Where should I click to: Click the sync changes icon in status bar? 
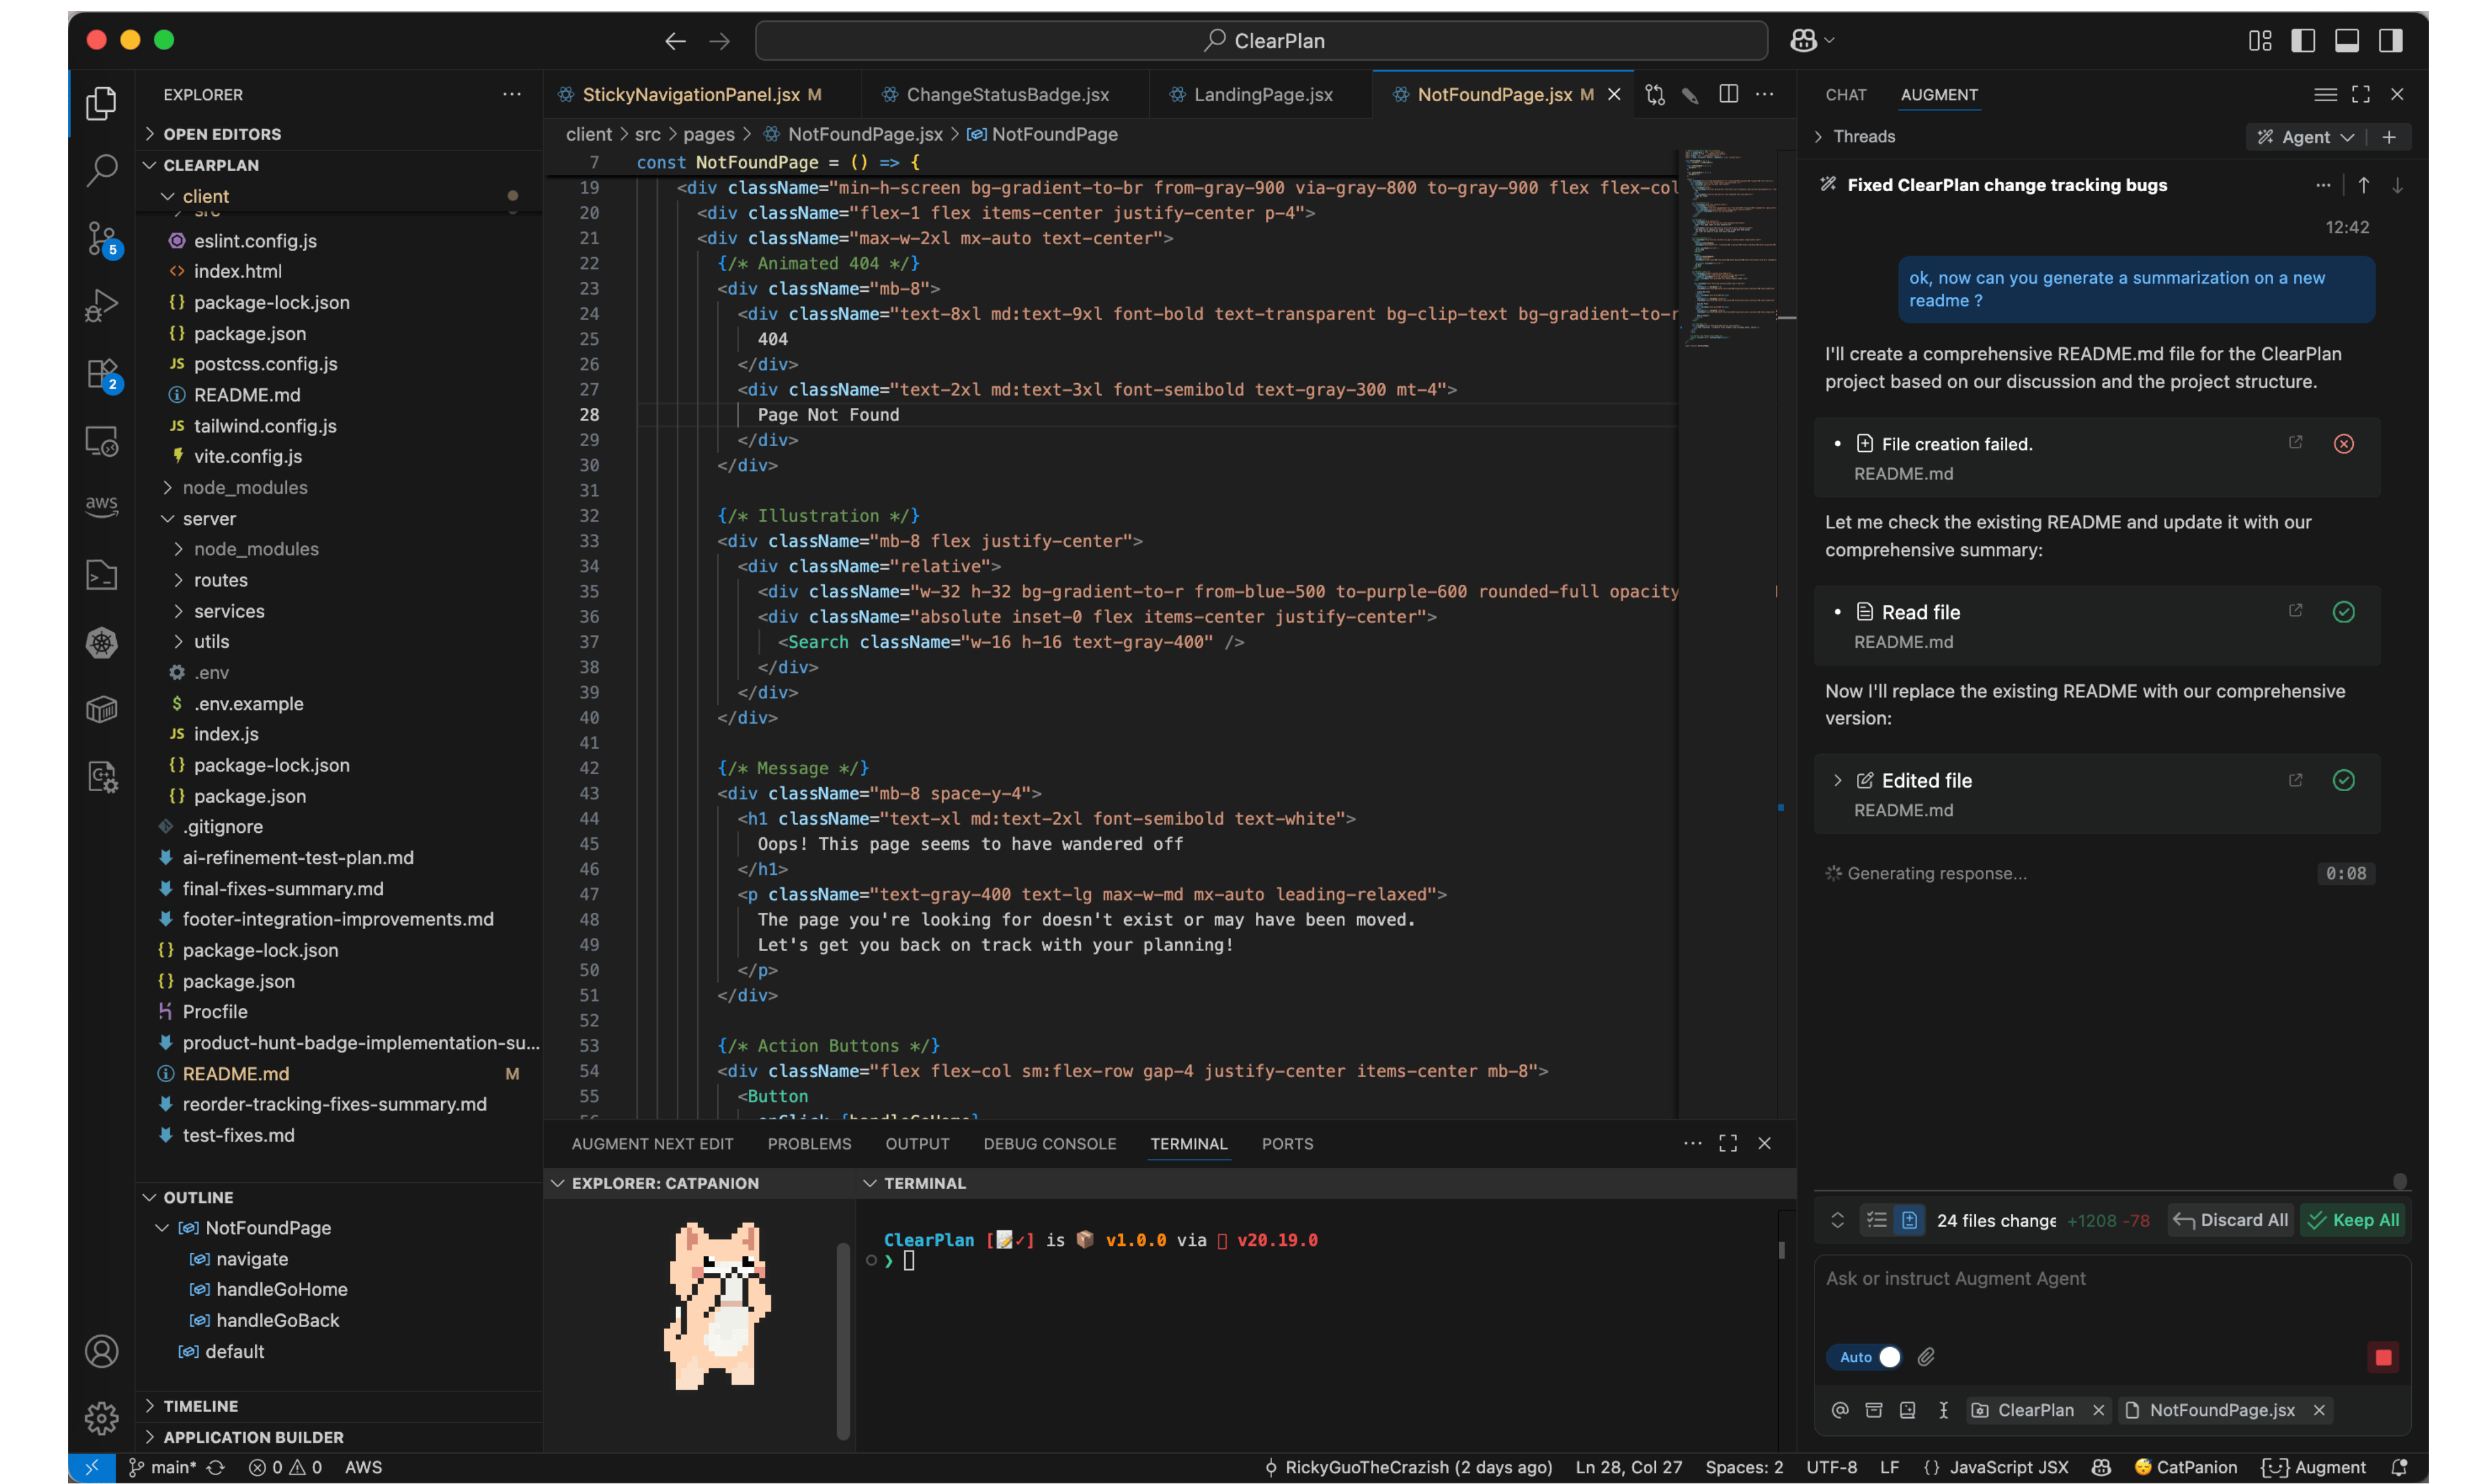(x=215, y=1467)
